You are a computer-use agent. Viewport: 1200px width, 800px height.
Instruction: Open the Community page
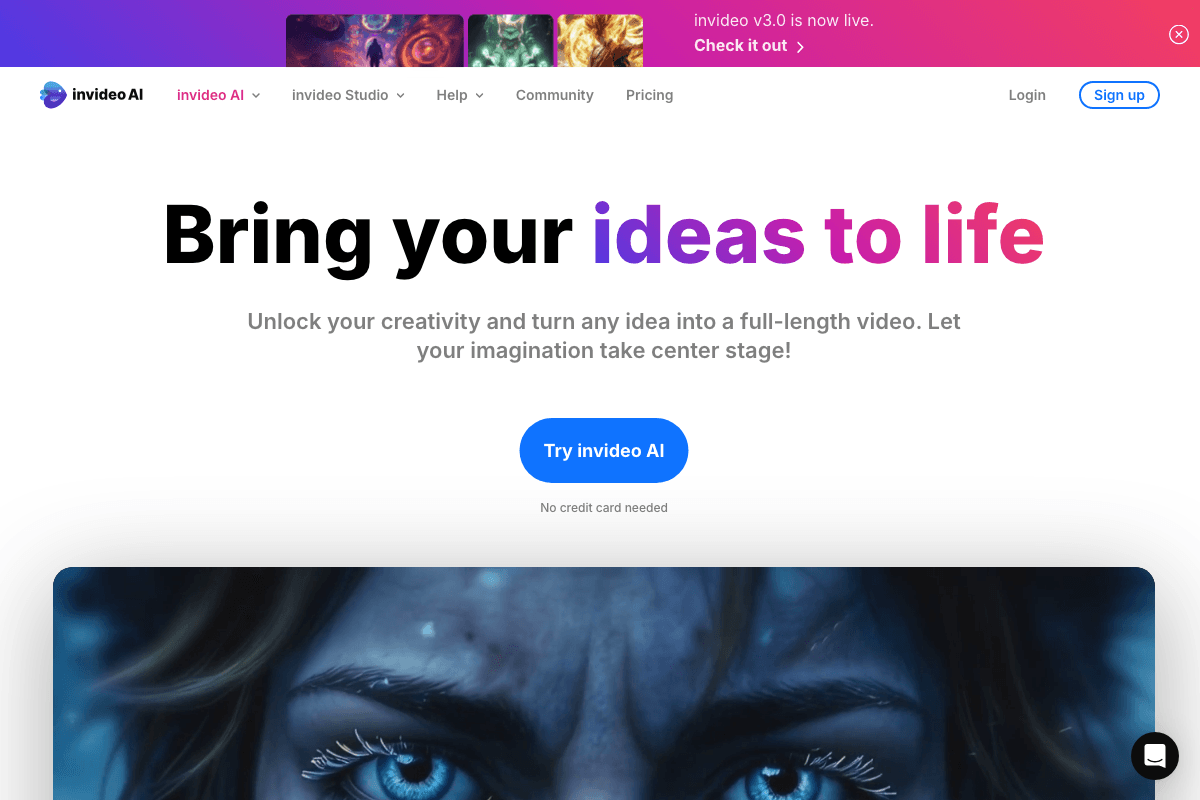pos(555,95)
